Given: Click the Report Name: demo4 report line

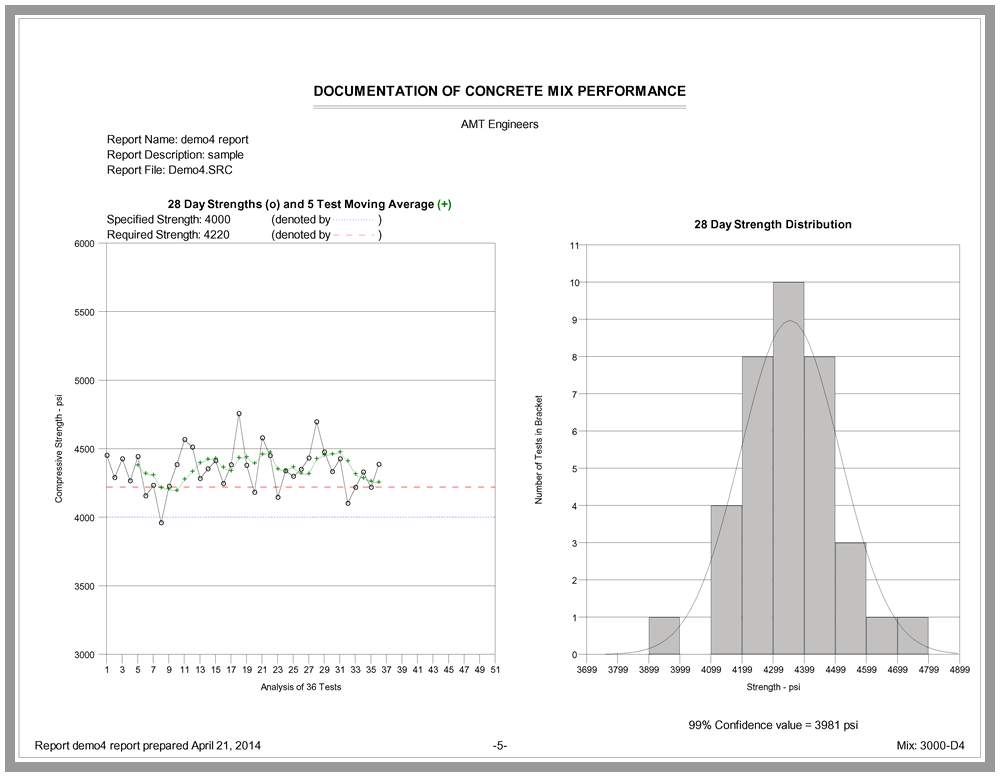Looking at the screenshot, I should coord(177,140).
